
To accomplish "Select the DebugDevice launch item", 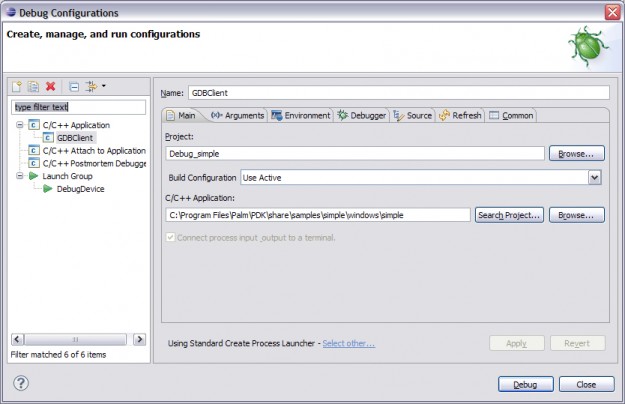I will coord(80,188).
